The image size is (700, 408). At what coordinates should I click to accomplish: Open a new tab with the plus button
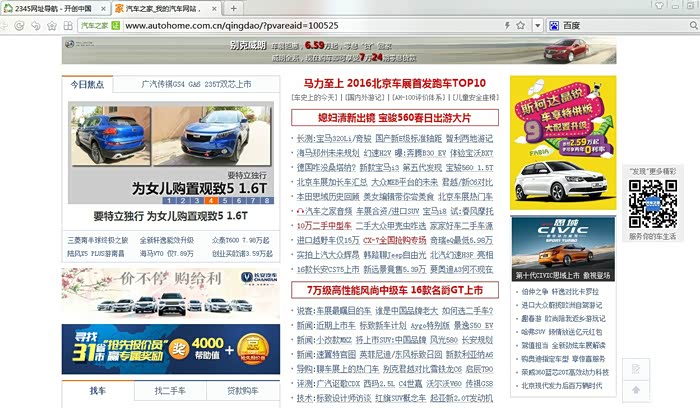tap(234, 7)
